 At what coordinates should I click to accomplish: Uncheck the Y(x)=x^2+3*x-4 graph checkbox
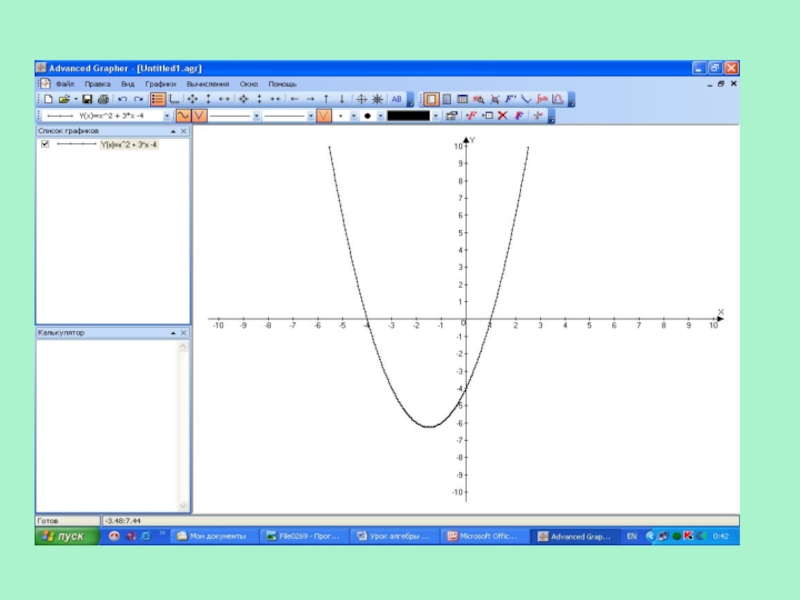point(44,144)
